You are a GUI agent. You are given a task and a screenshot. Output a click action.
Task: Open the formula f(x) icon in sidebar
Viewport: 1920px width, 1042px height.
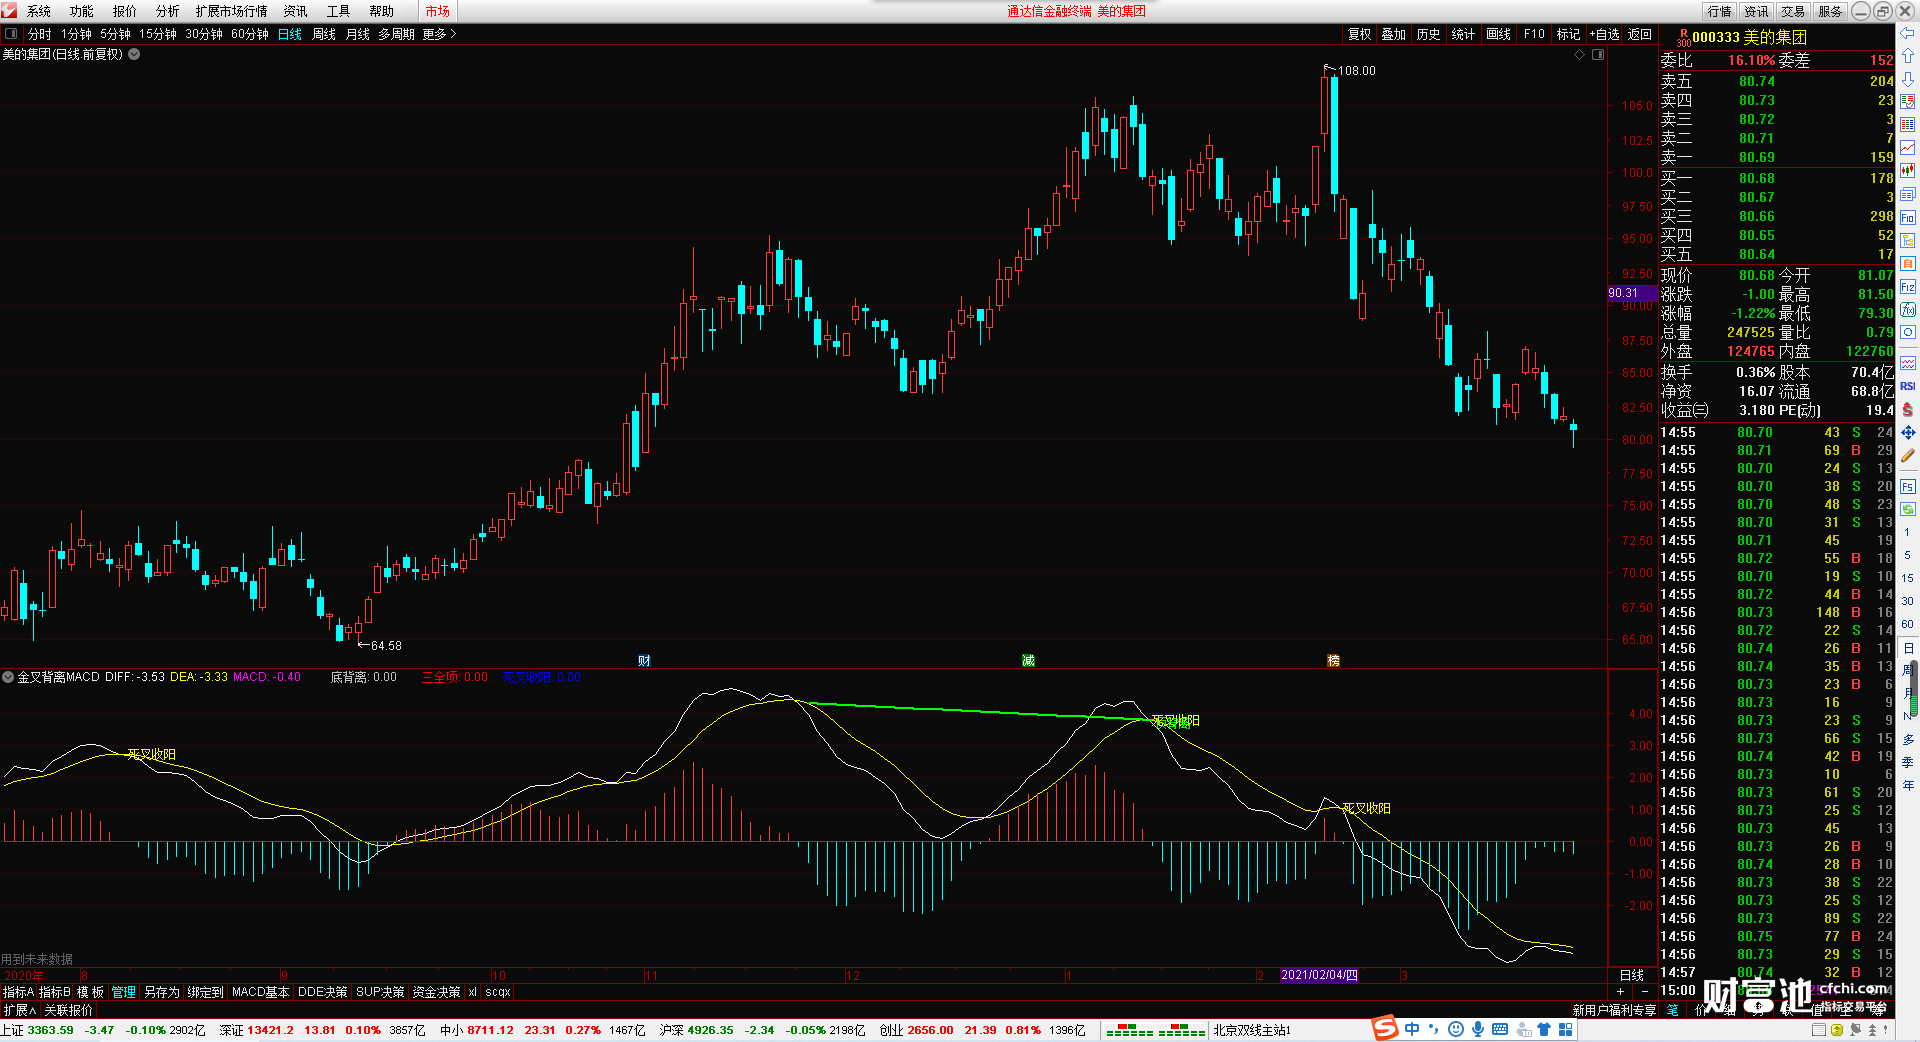point(1908,310)
